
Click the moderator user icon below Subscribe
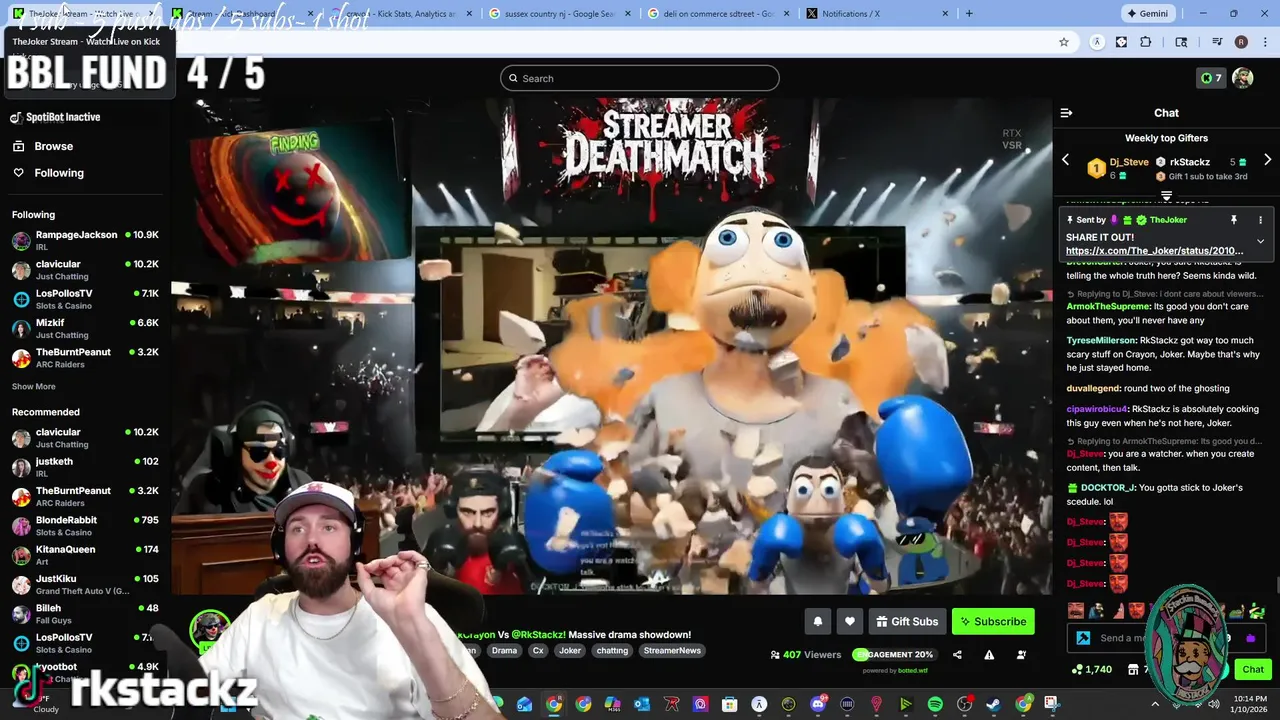[x=1021, y=655]
